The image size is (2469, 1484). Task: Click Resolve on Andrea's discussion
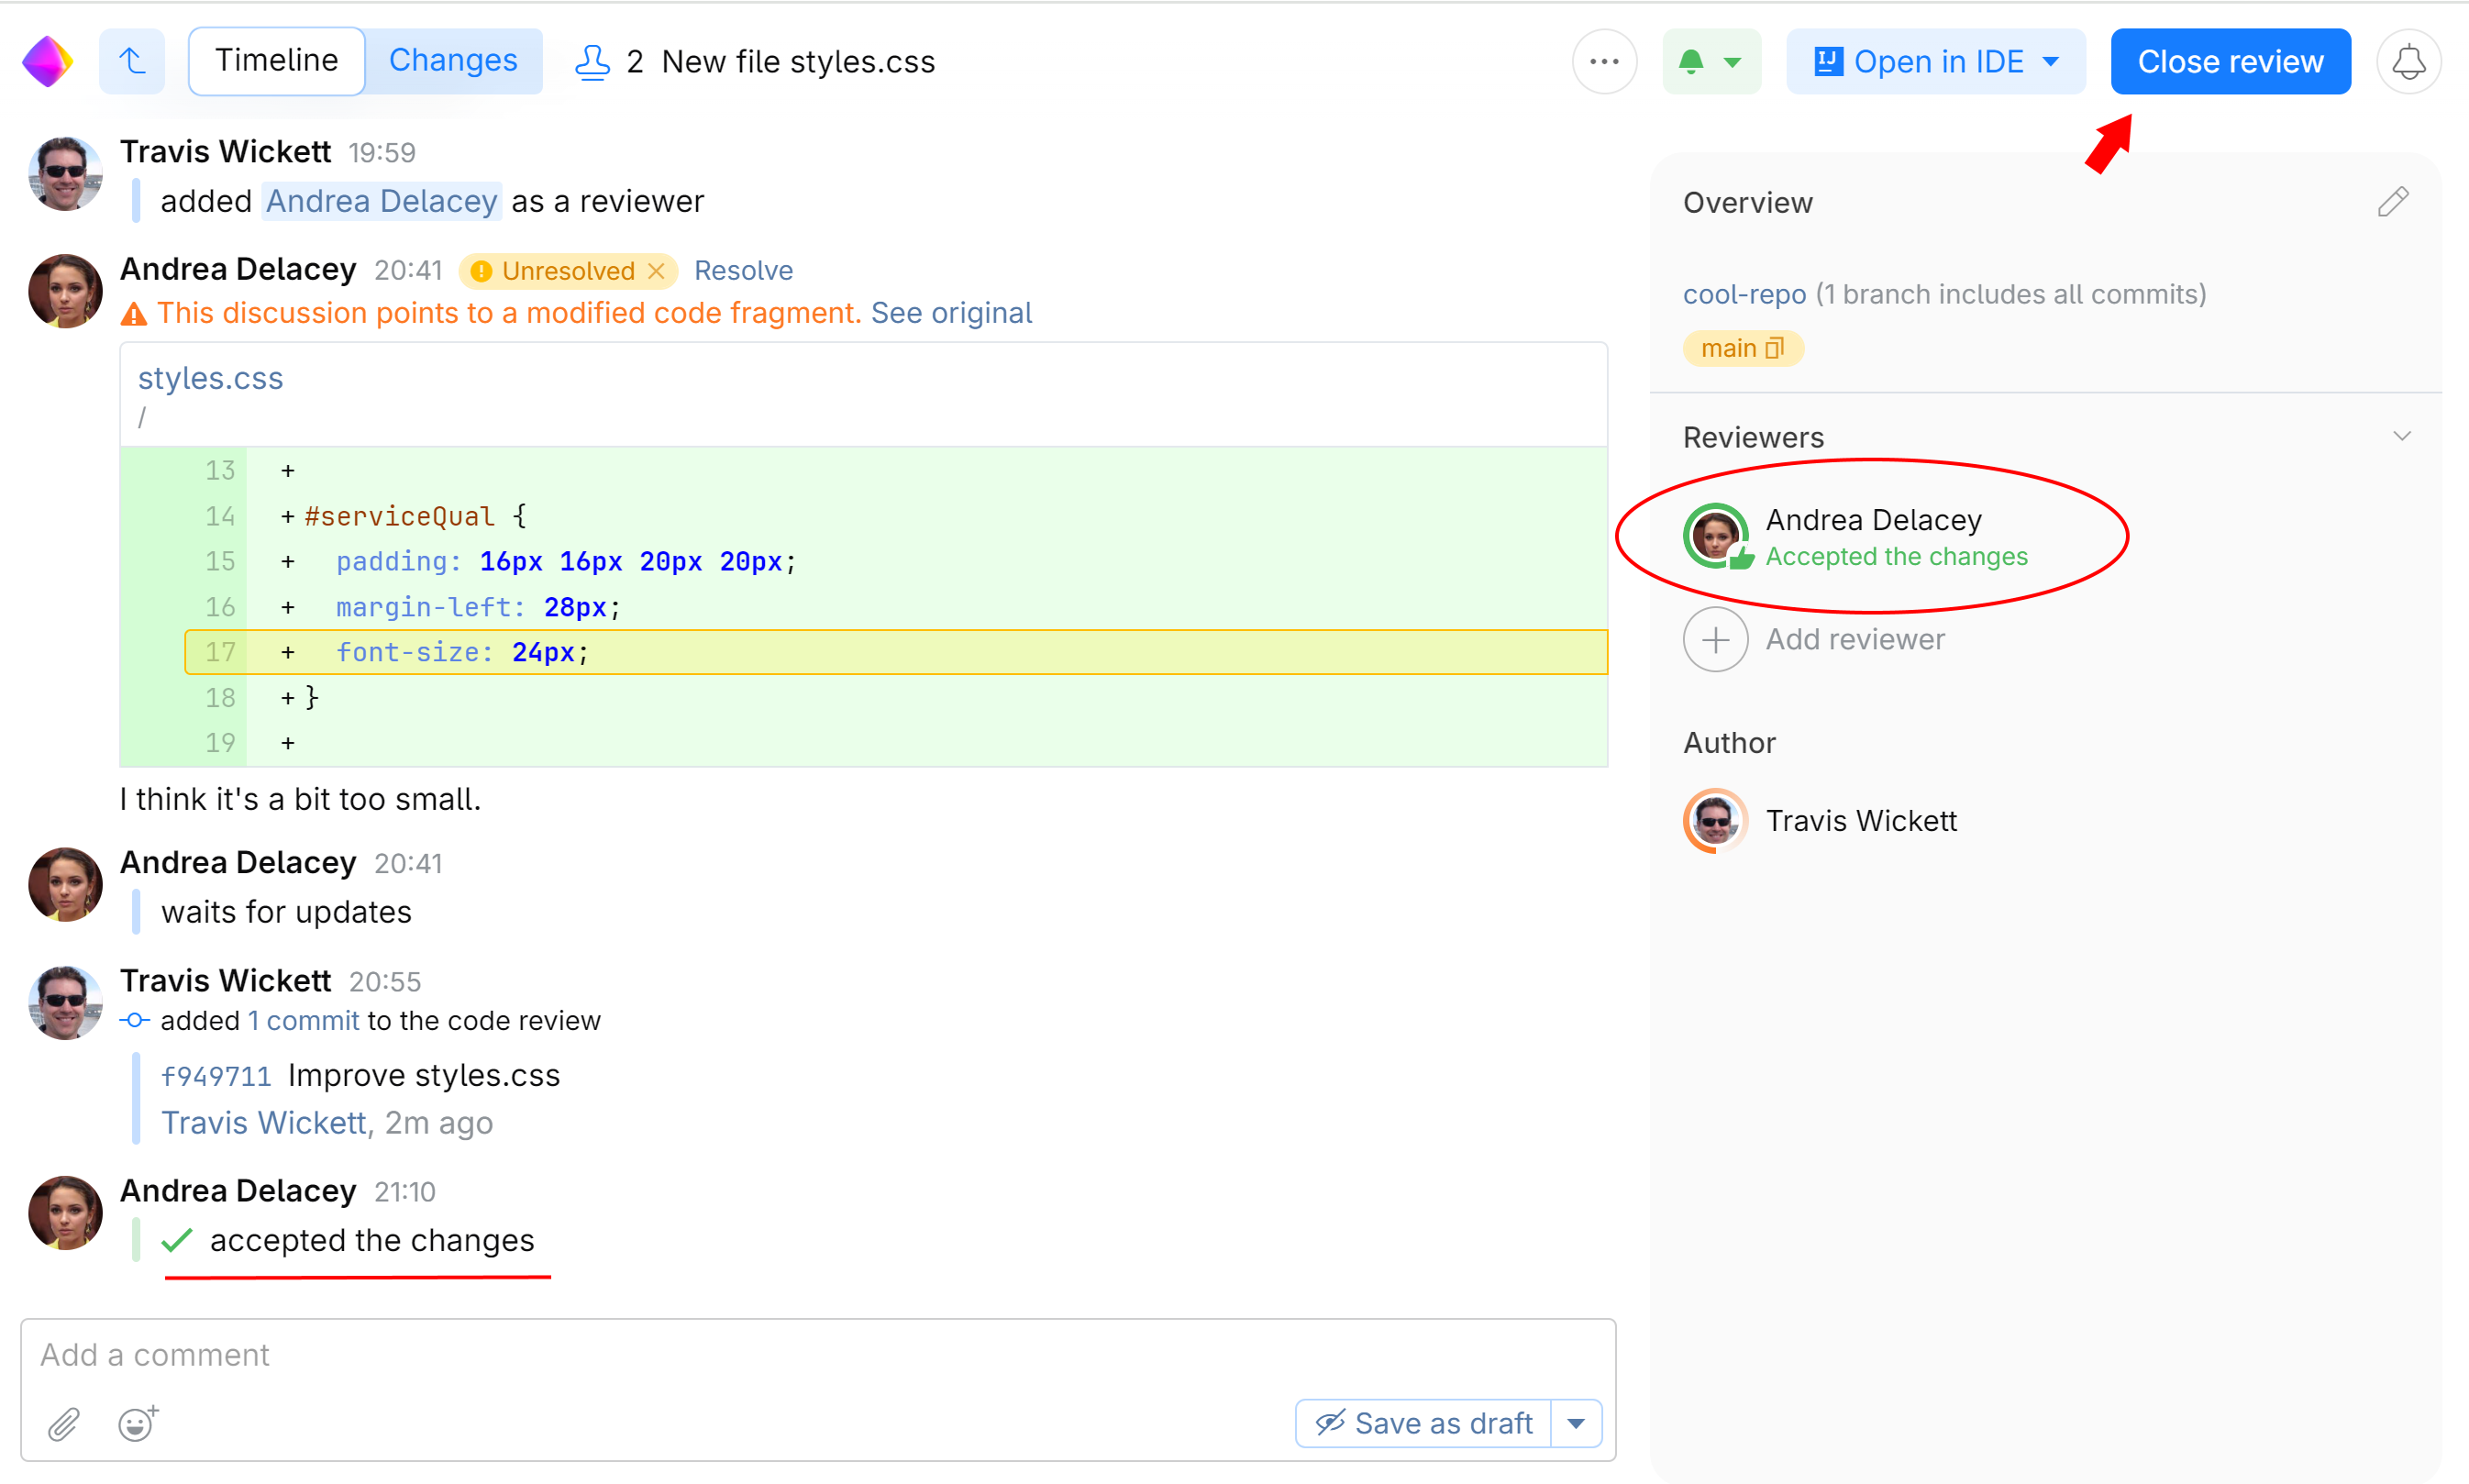pyautogui.click(x=743, y=271)
